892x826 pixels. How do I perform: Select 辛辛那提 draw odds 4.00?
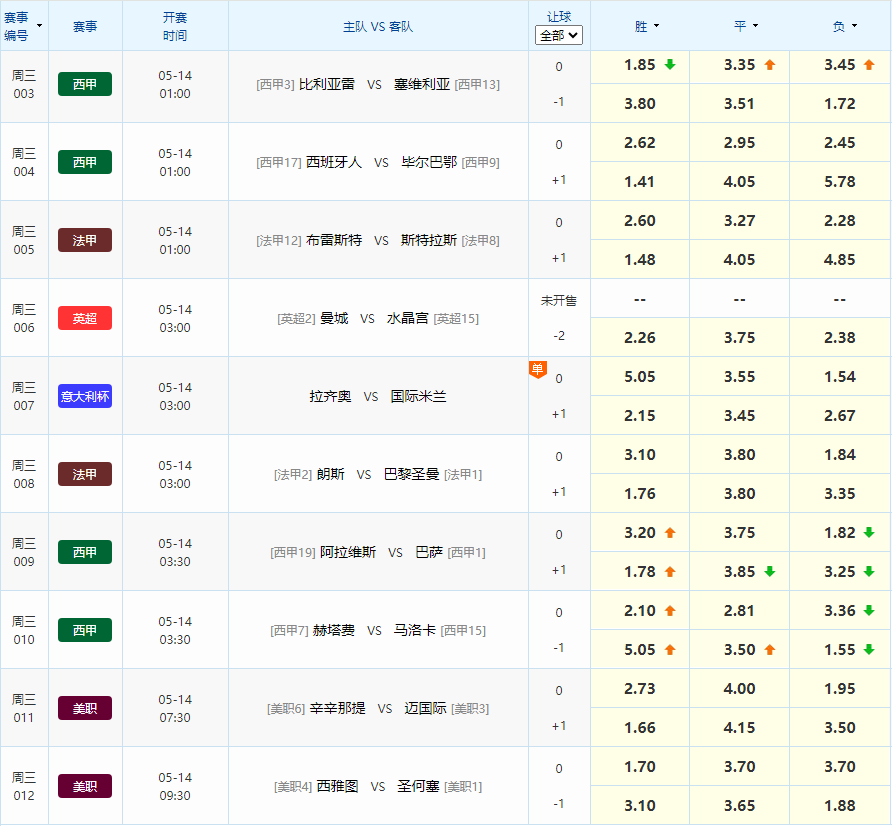point(740,688)
